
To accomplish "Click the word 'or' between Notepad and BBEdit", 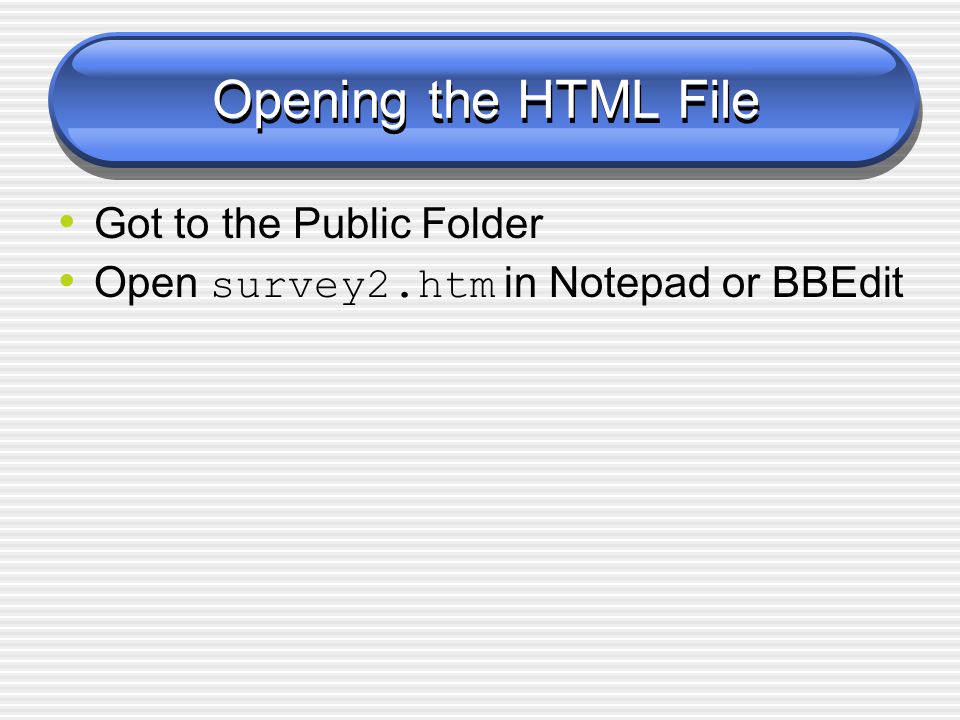I will [x=741, y=287].
